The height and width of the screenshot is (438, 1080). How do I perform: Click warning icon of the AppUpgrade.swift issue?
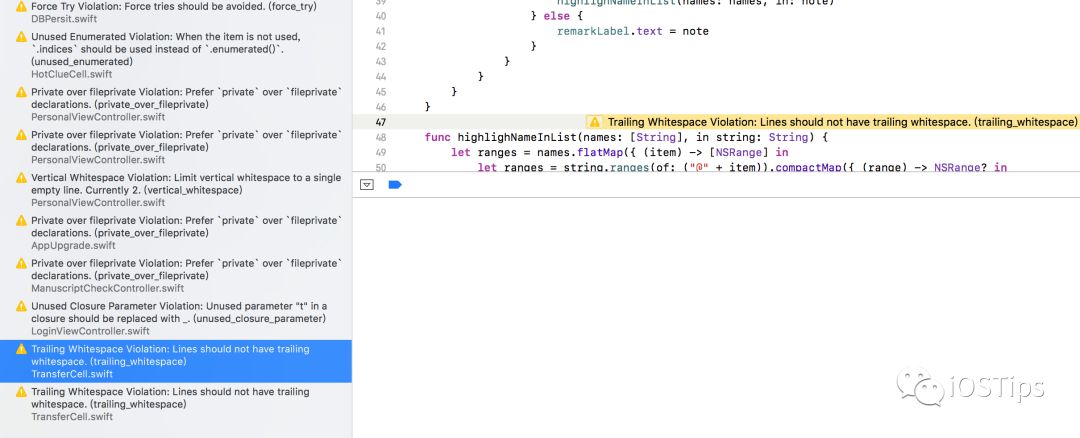[21, 220]
